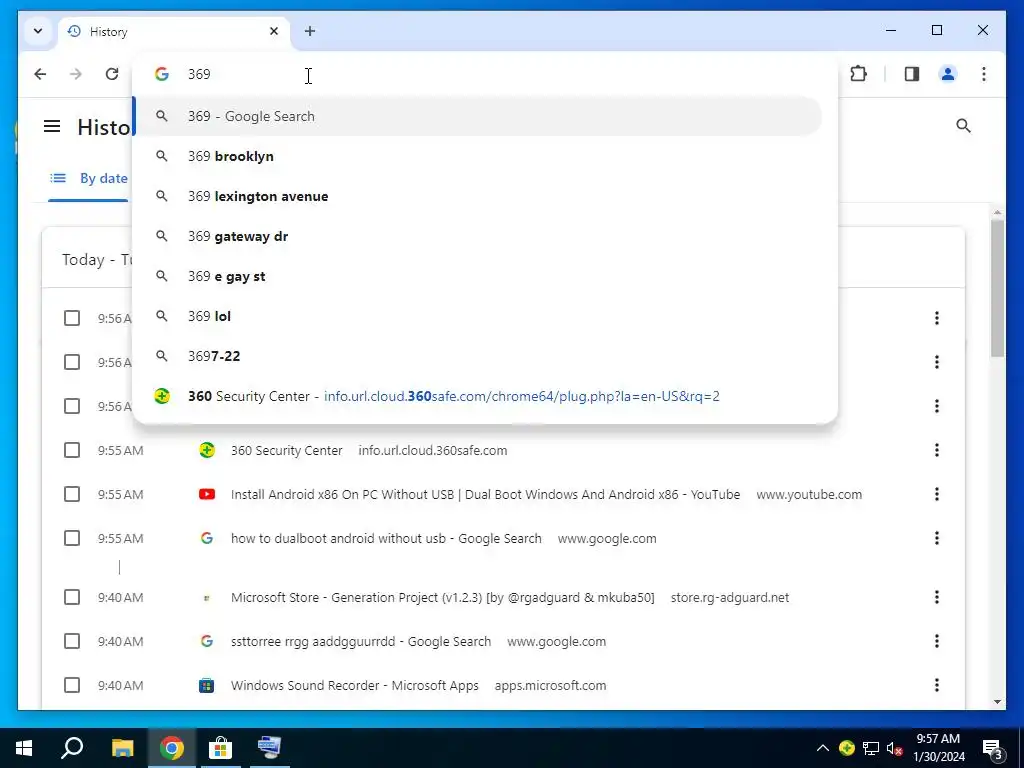Click the Search history magnifier icon

click(x=963, y=125)
